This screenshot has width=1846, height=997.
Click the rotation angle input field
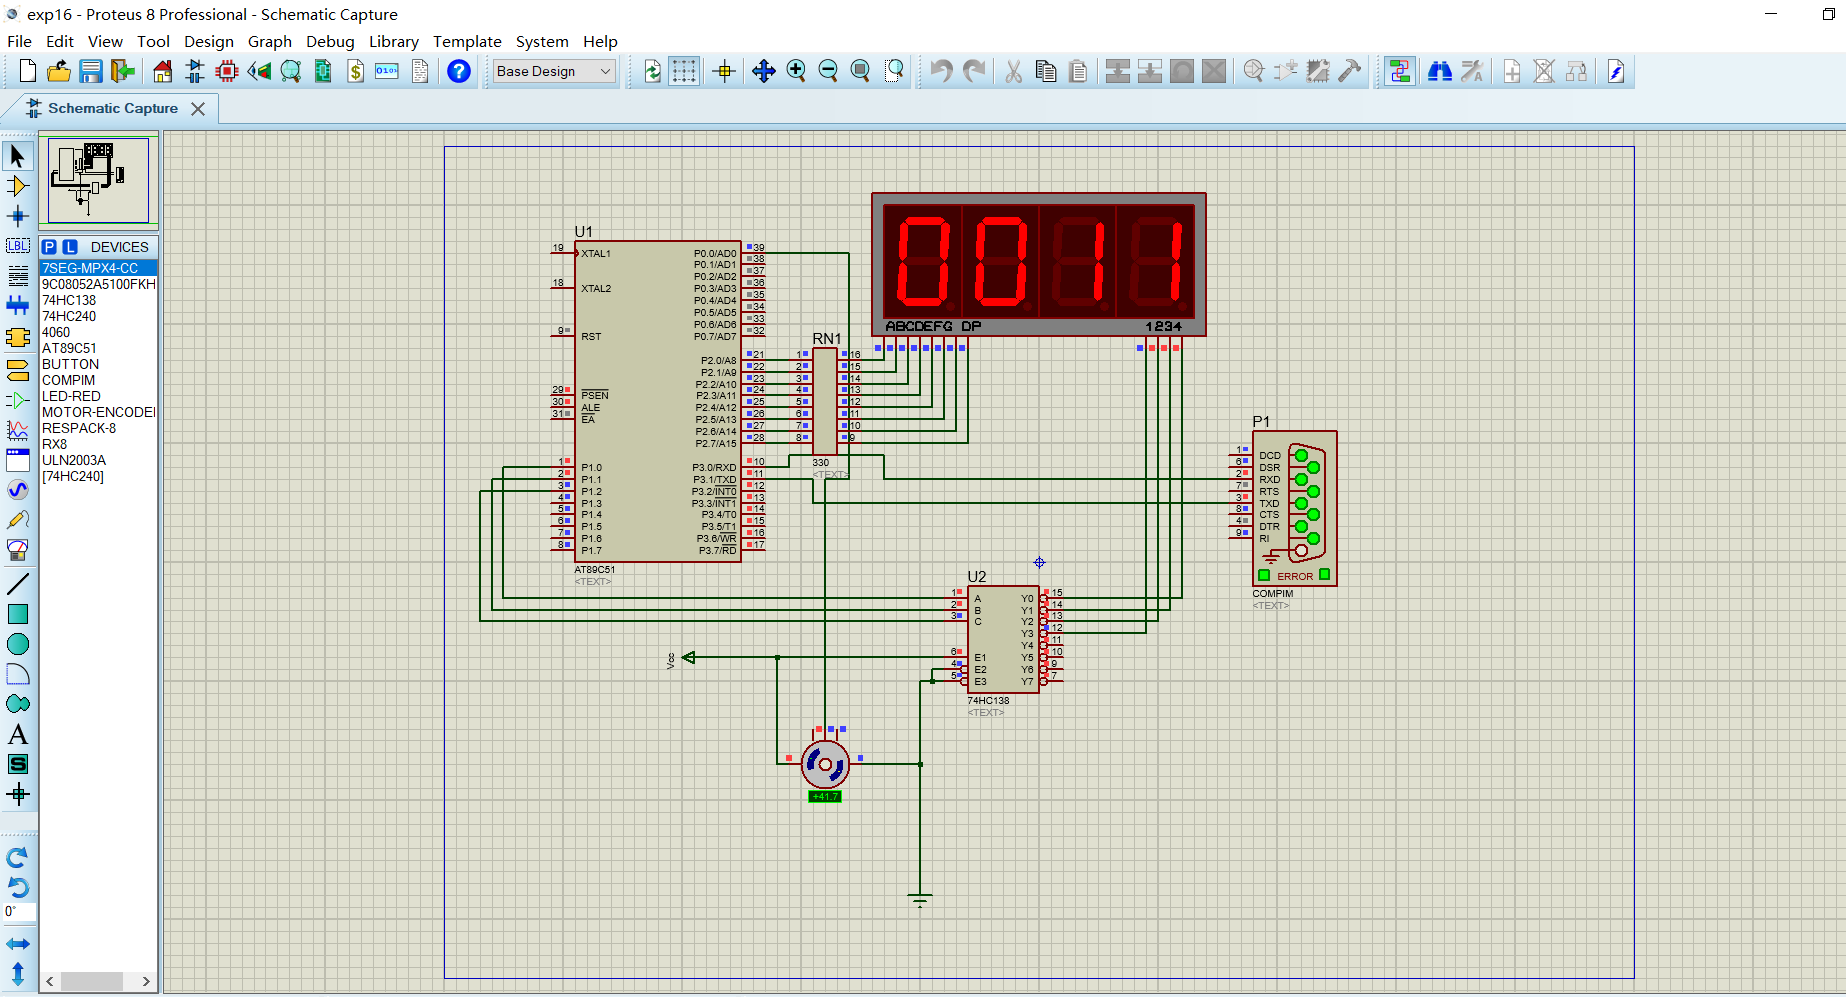click(20, 911)
